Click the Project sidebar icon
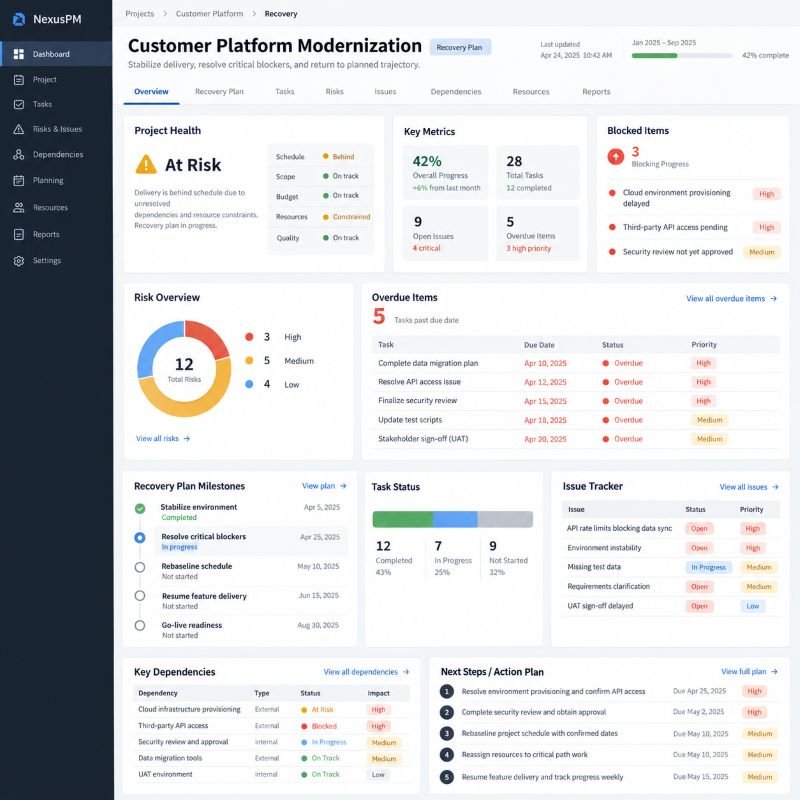Viewport: 800px width, 800px height. tap(19, 80)
